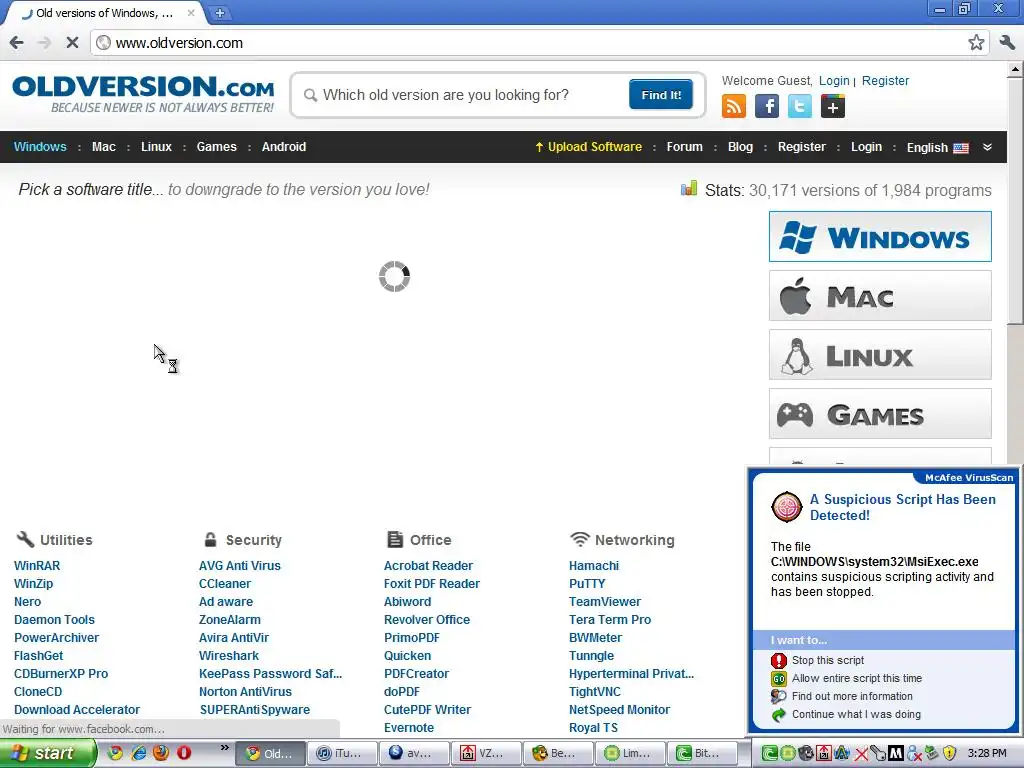This screenshot has height=768, width=1024.
Task: Click the scroll up arrow of the page
Action: point(1015,69)
